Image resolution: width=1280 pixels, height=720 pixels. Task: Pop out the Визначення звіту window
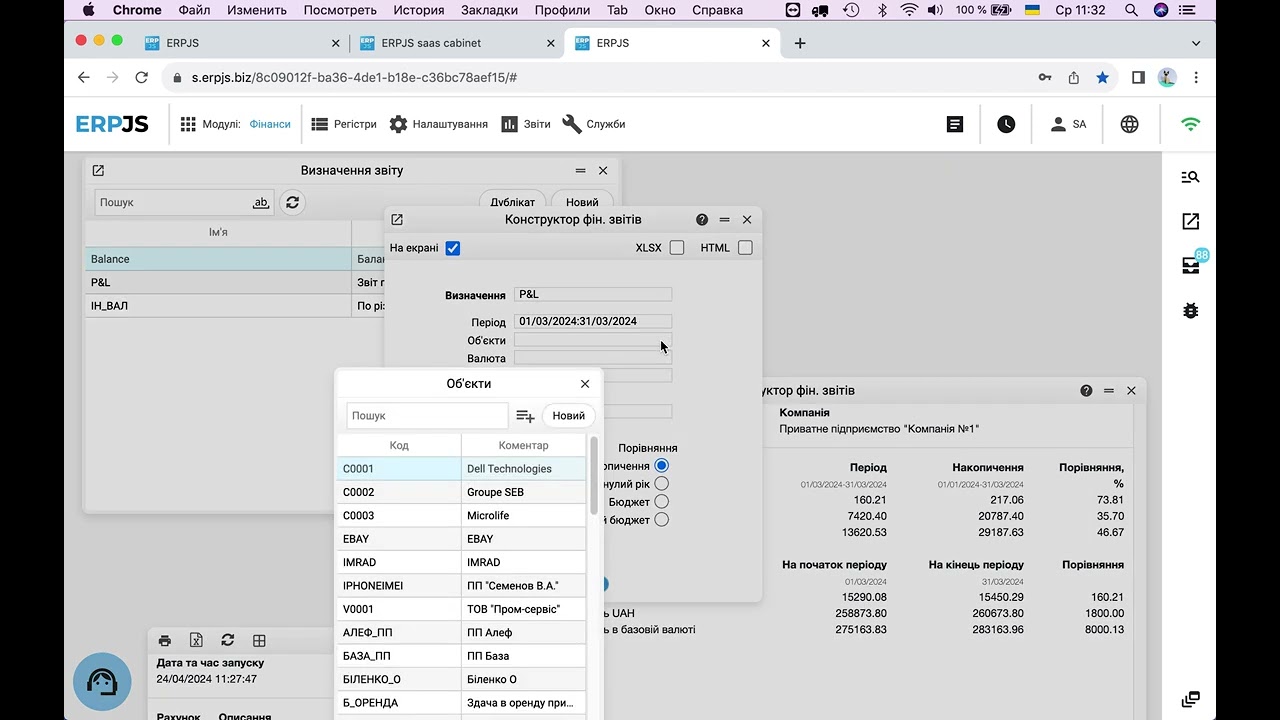point(98,171)
